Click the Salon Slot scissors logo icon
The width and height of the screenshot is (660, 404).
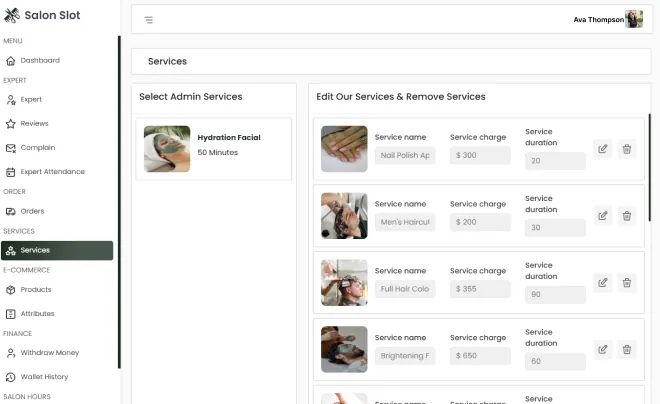(12, 16)
